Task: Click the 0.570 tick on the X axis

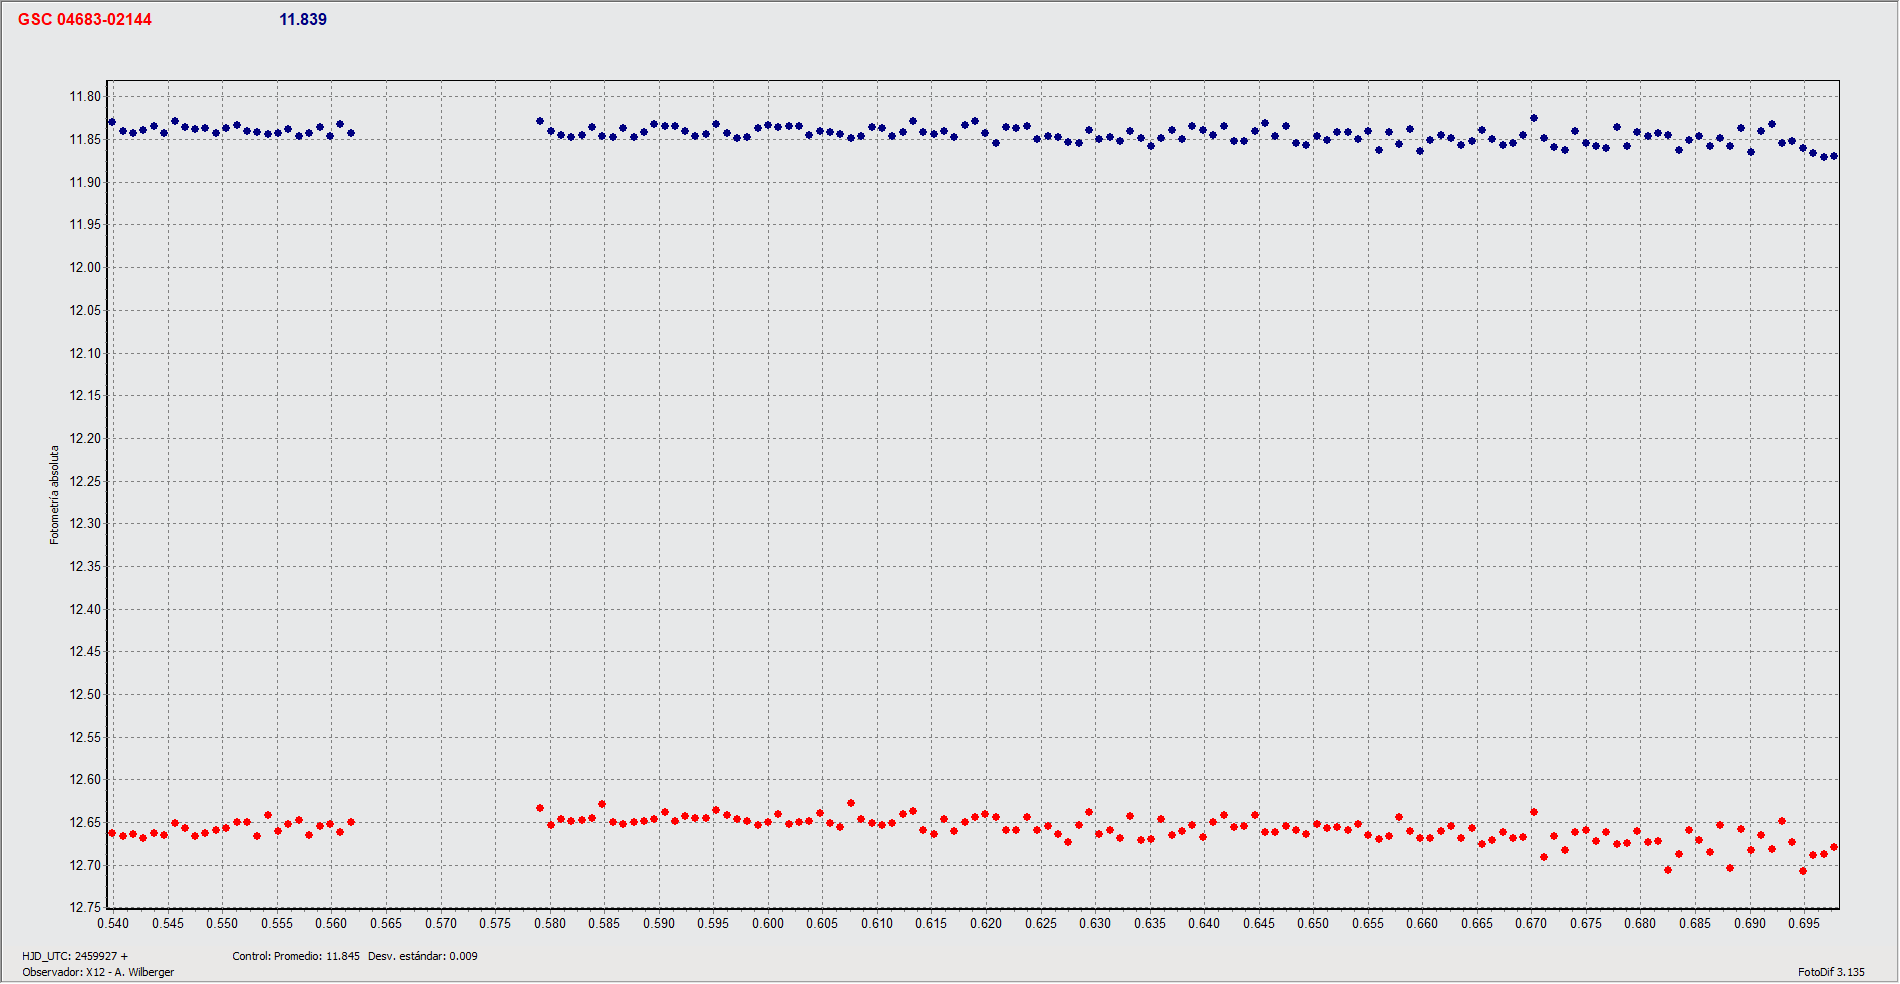Action: [440, 923]
